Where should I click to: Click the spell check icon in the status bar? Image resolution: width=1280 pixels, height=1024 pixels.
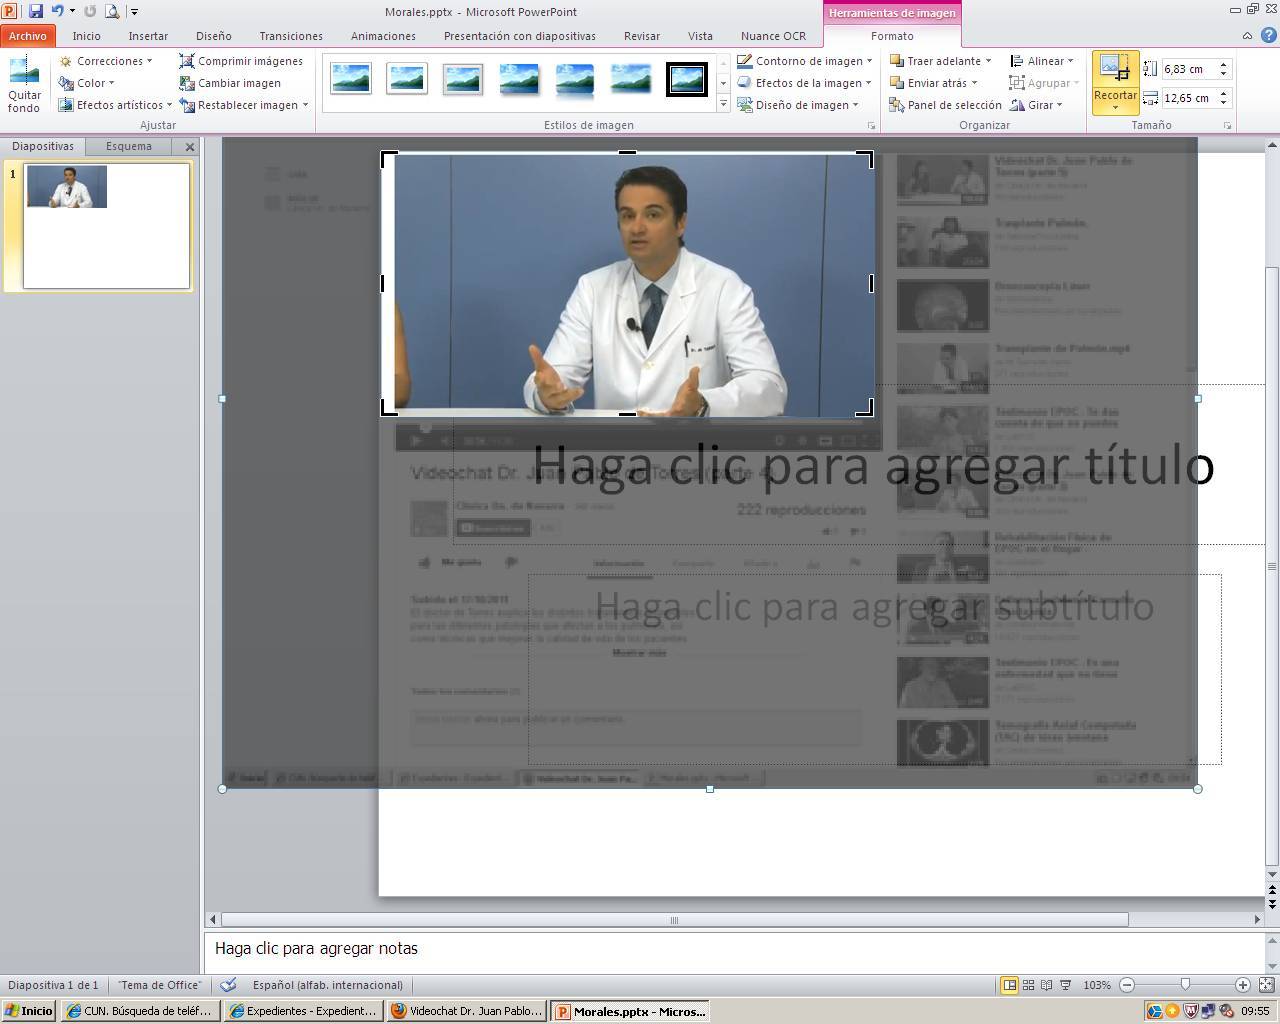point(229,985)
